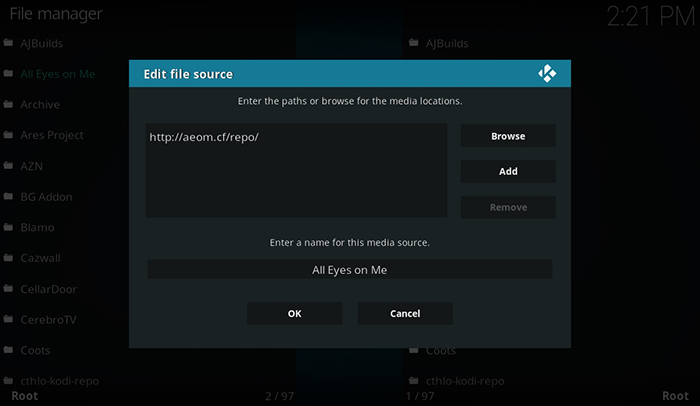Click cthlo-kodi-repo folder icon in right pane
The width and height of the screenshot is (700, 406).
[413, 381]
